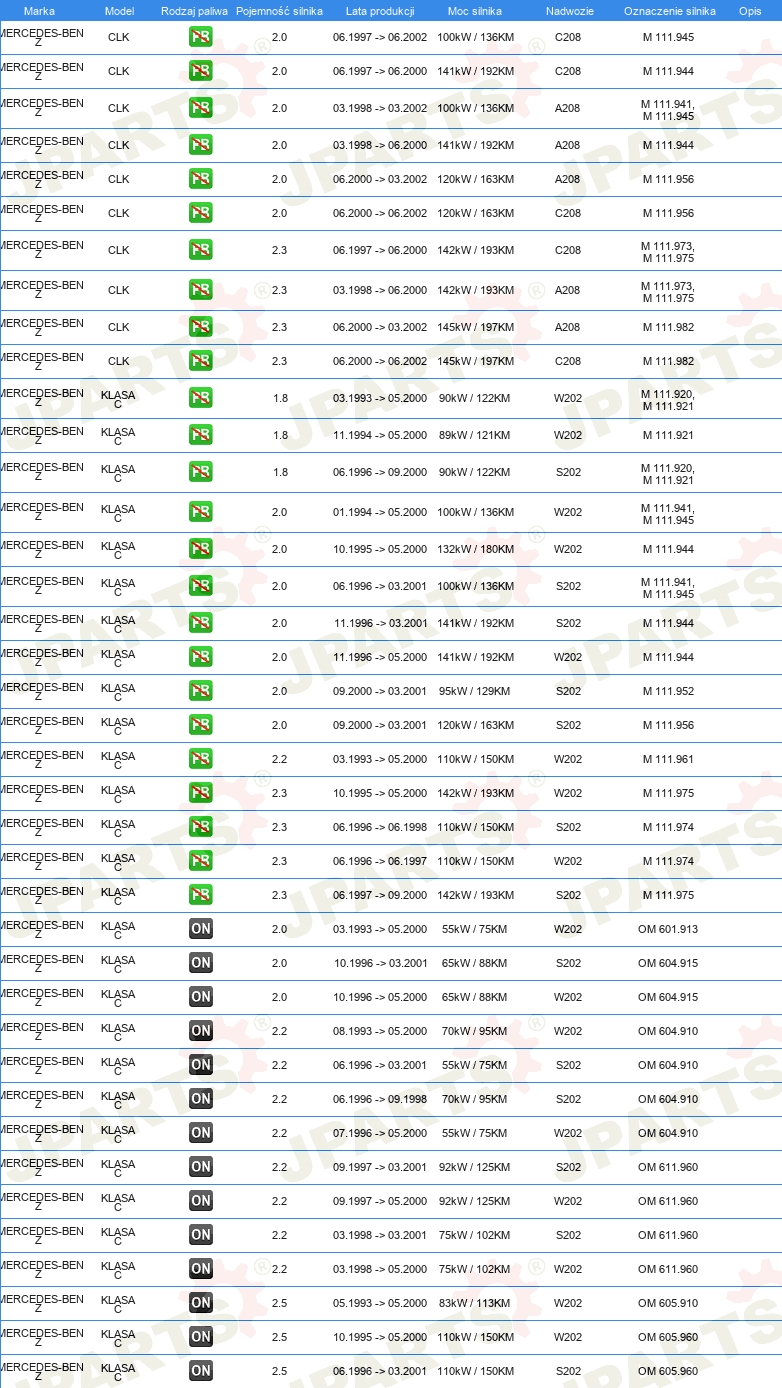
Task: Click the Pojemność silnika column header
Action: pos(279,11)
